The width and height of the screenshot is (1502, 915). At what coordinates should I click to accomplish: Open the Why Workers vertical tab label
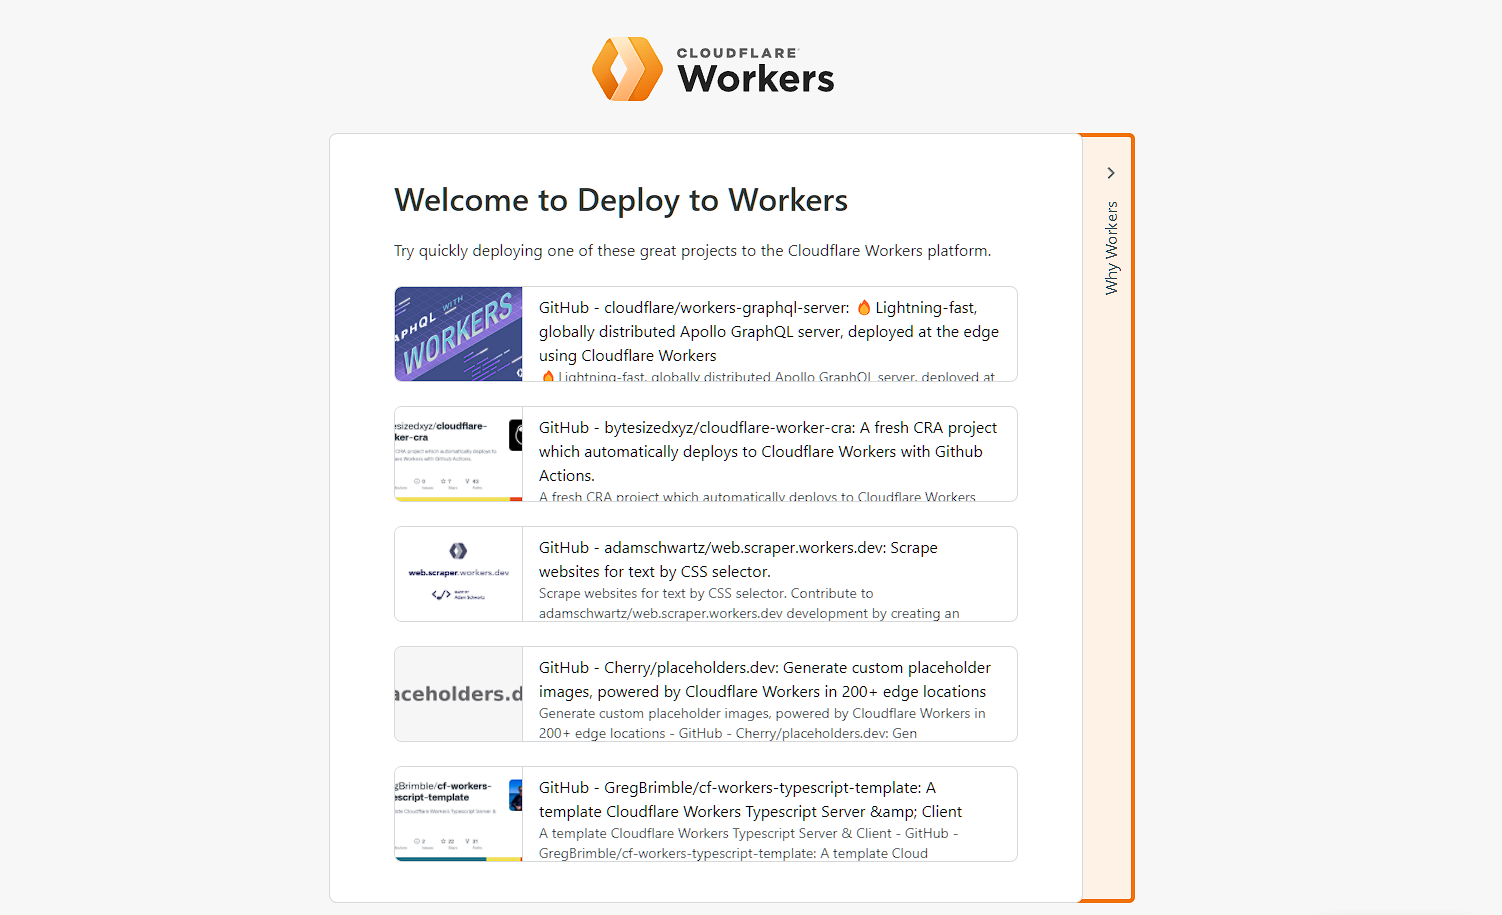pyautogui.click(x=1111, y=248)
